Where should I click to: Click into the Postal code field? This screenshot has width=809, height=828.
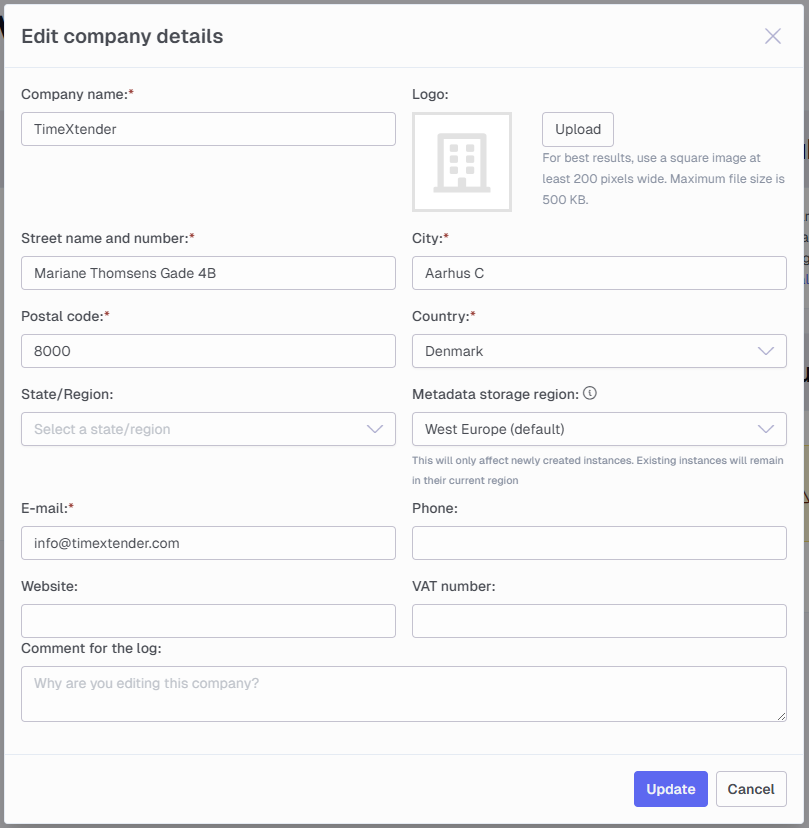208,351
